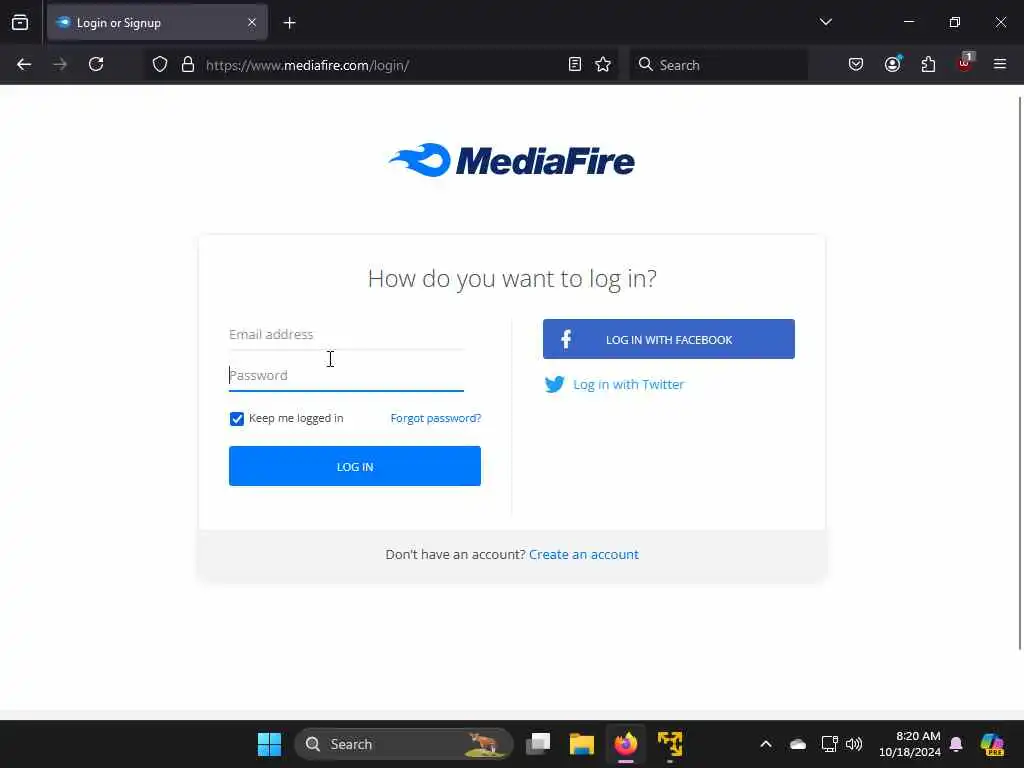Click the Don't have an account? text
This screenshot has height=768, width=1024.
[x=455, y=554]
